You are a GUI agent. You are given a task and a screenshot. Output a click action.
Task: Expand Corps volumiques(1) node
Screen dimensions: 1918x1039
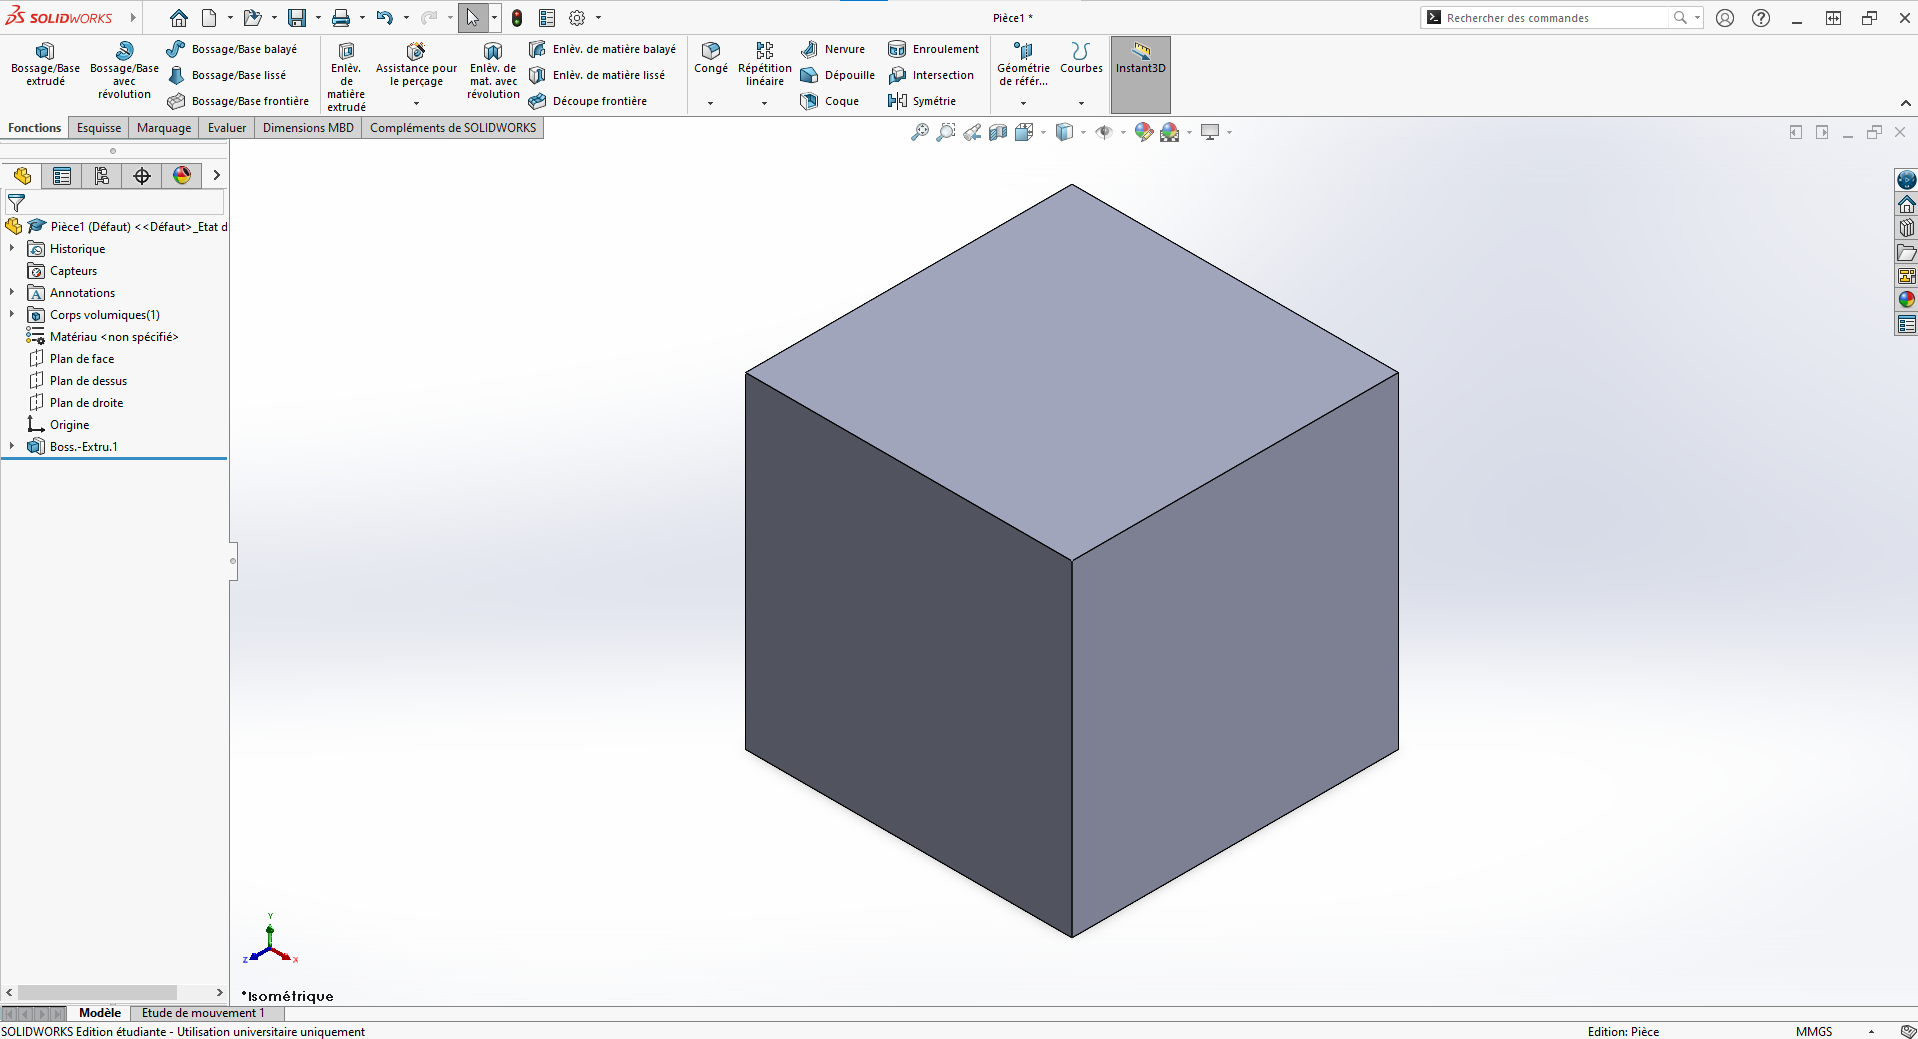tap(12, 314)
